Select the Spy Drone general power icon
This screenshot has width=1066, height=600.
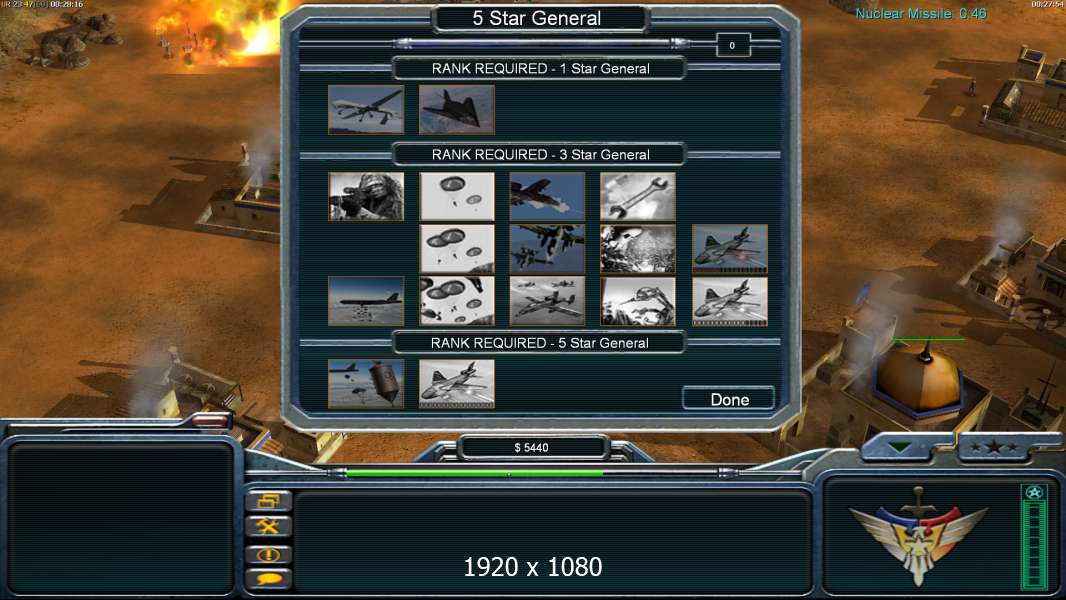coord(366,109)
